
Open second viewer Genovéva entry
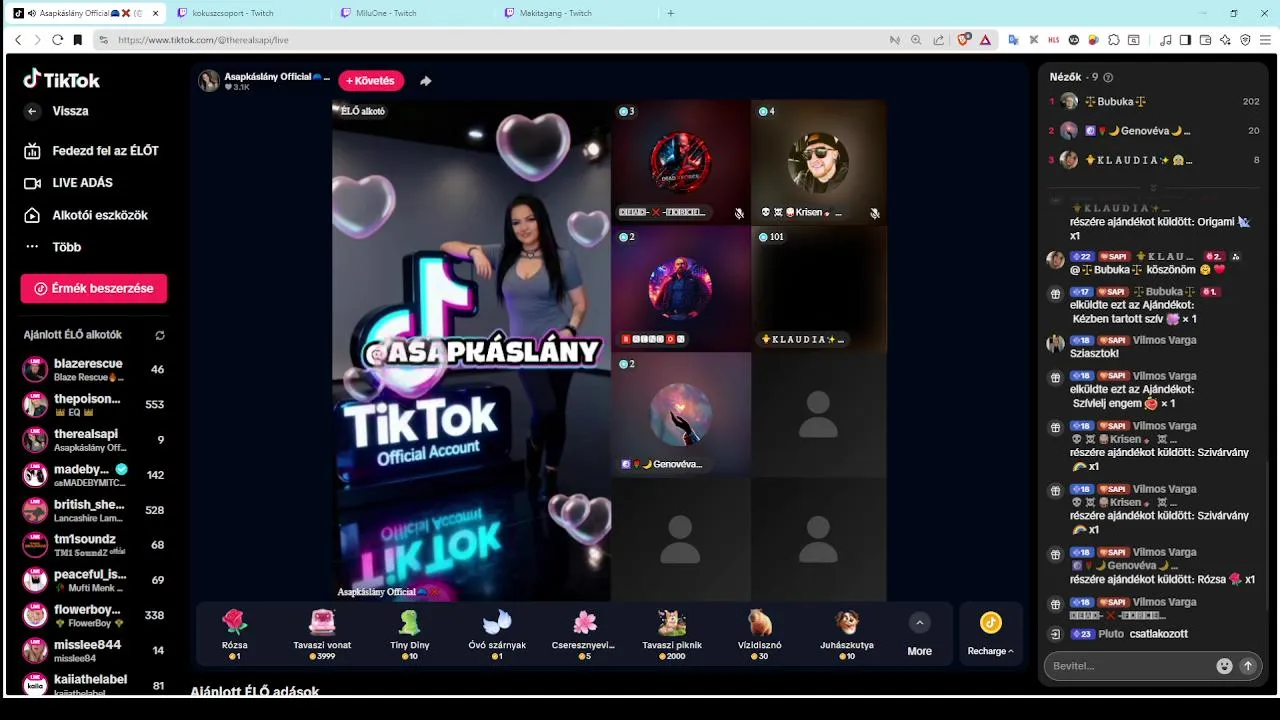click(1153, 130)
